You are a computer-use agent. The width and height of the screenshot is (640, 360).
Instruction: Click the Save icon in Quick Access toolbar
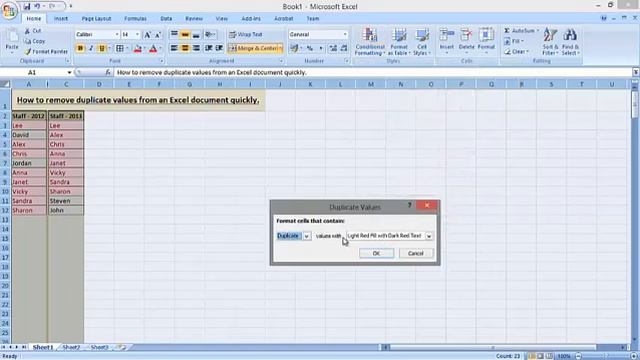click(x=27, y=6)
